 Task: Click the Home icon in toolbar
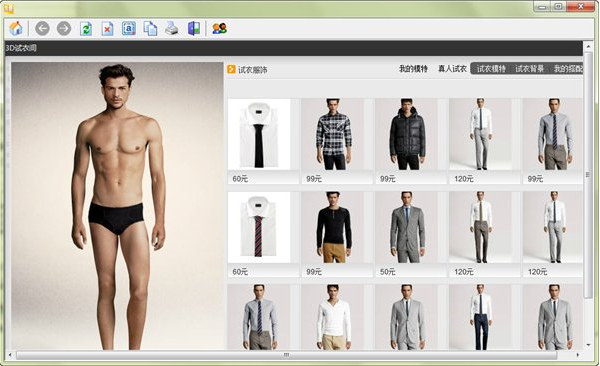click(16, 28)
